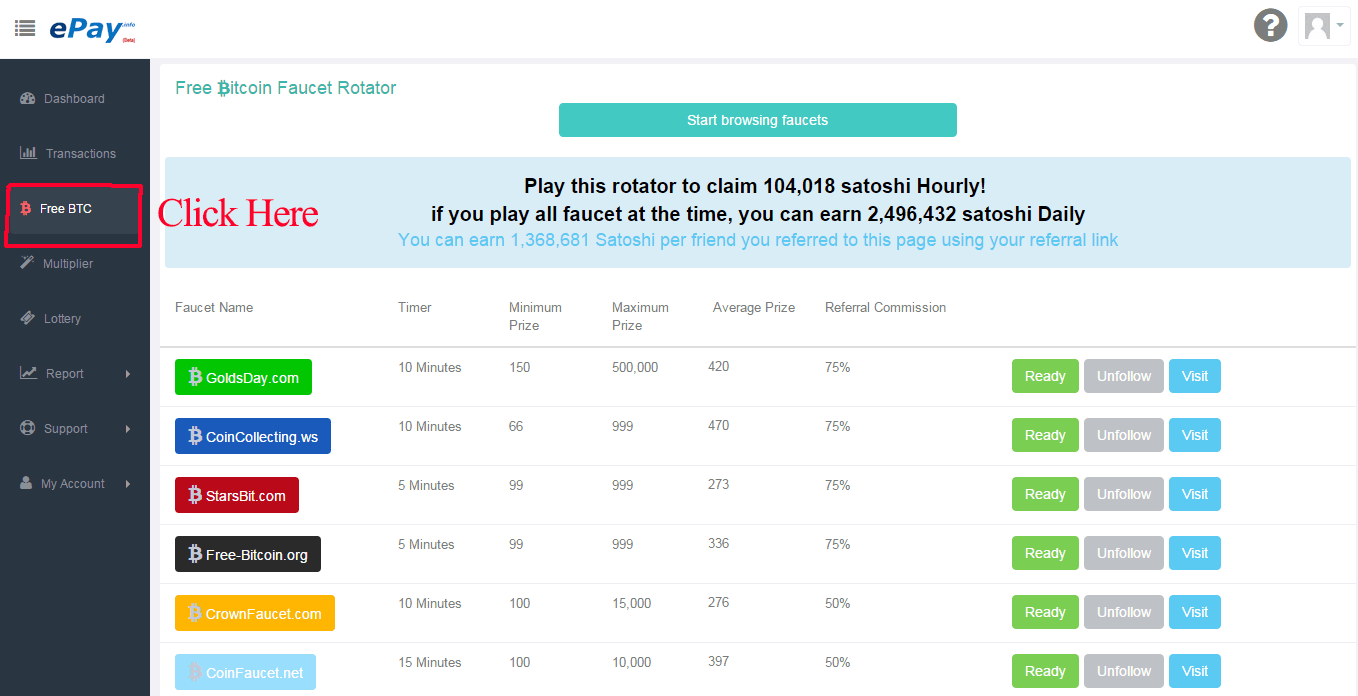The width and height of the screenshot is (1358, 696).
Task: Click Unfollow for CoinFaucet.net
Action: coord(1124,671)
